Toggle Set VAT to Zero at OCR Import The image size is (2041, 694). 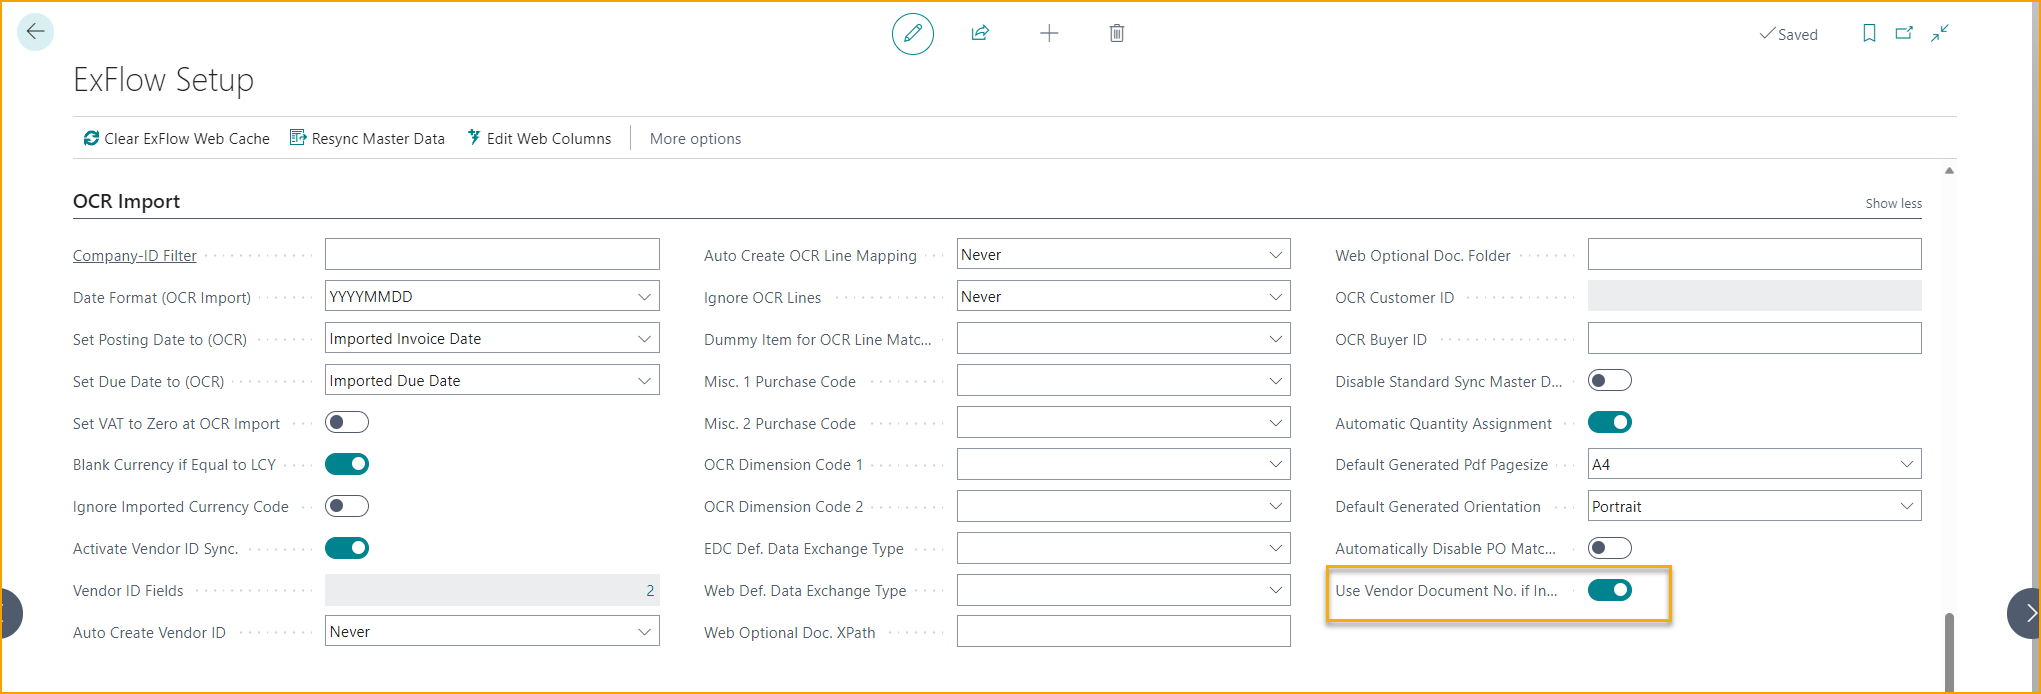[x=347, y=422]
